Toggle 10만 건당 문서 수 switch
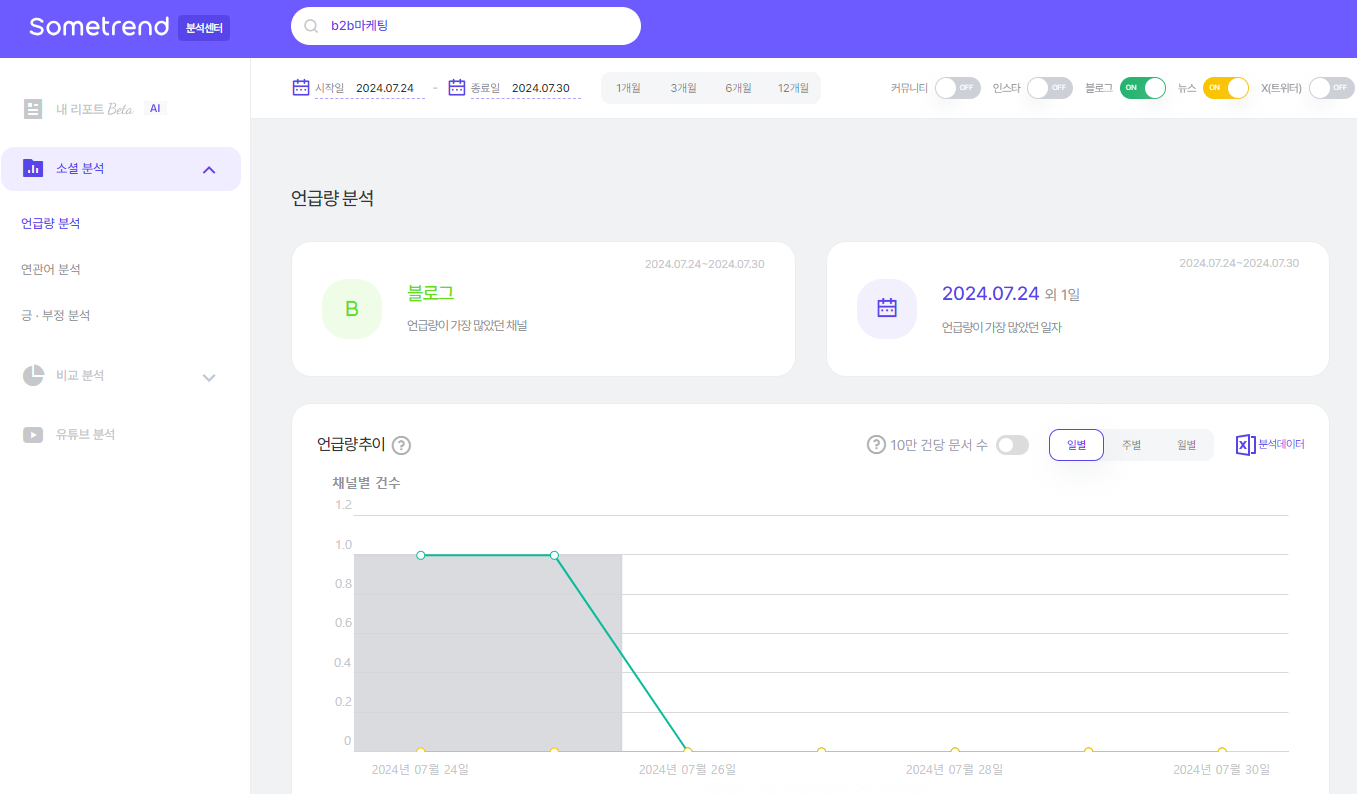1357x794 pixels. [1012, 445]
